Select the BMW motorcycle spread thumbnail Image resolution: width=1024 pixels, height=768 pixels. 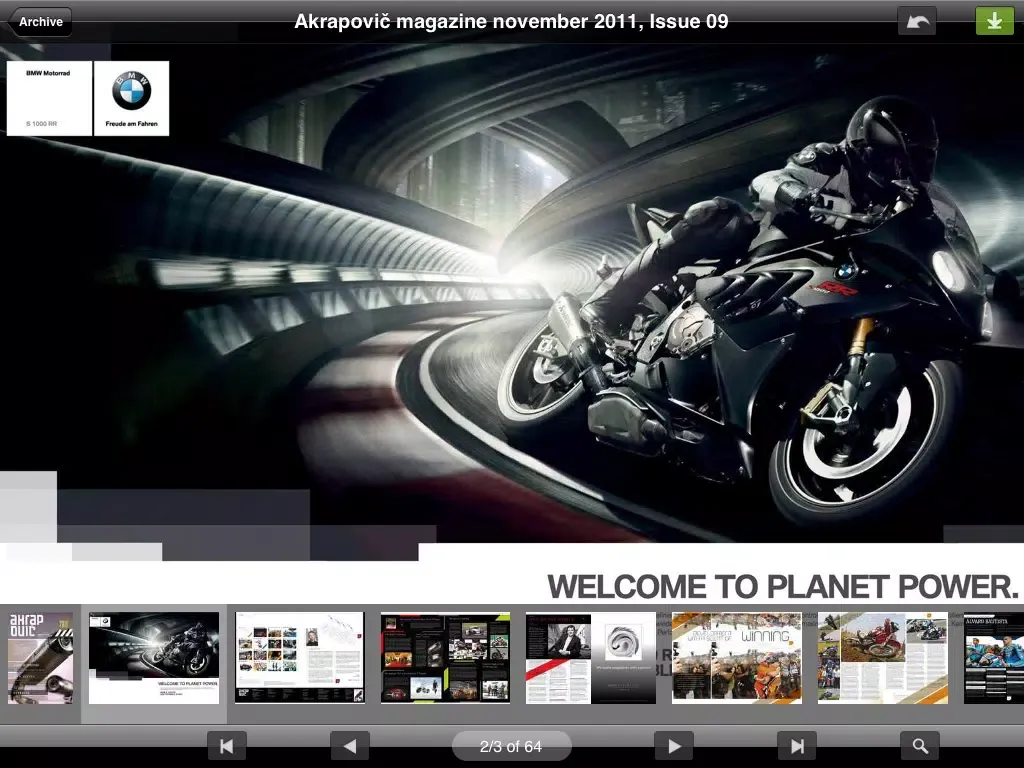153,658
